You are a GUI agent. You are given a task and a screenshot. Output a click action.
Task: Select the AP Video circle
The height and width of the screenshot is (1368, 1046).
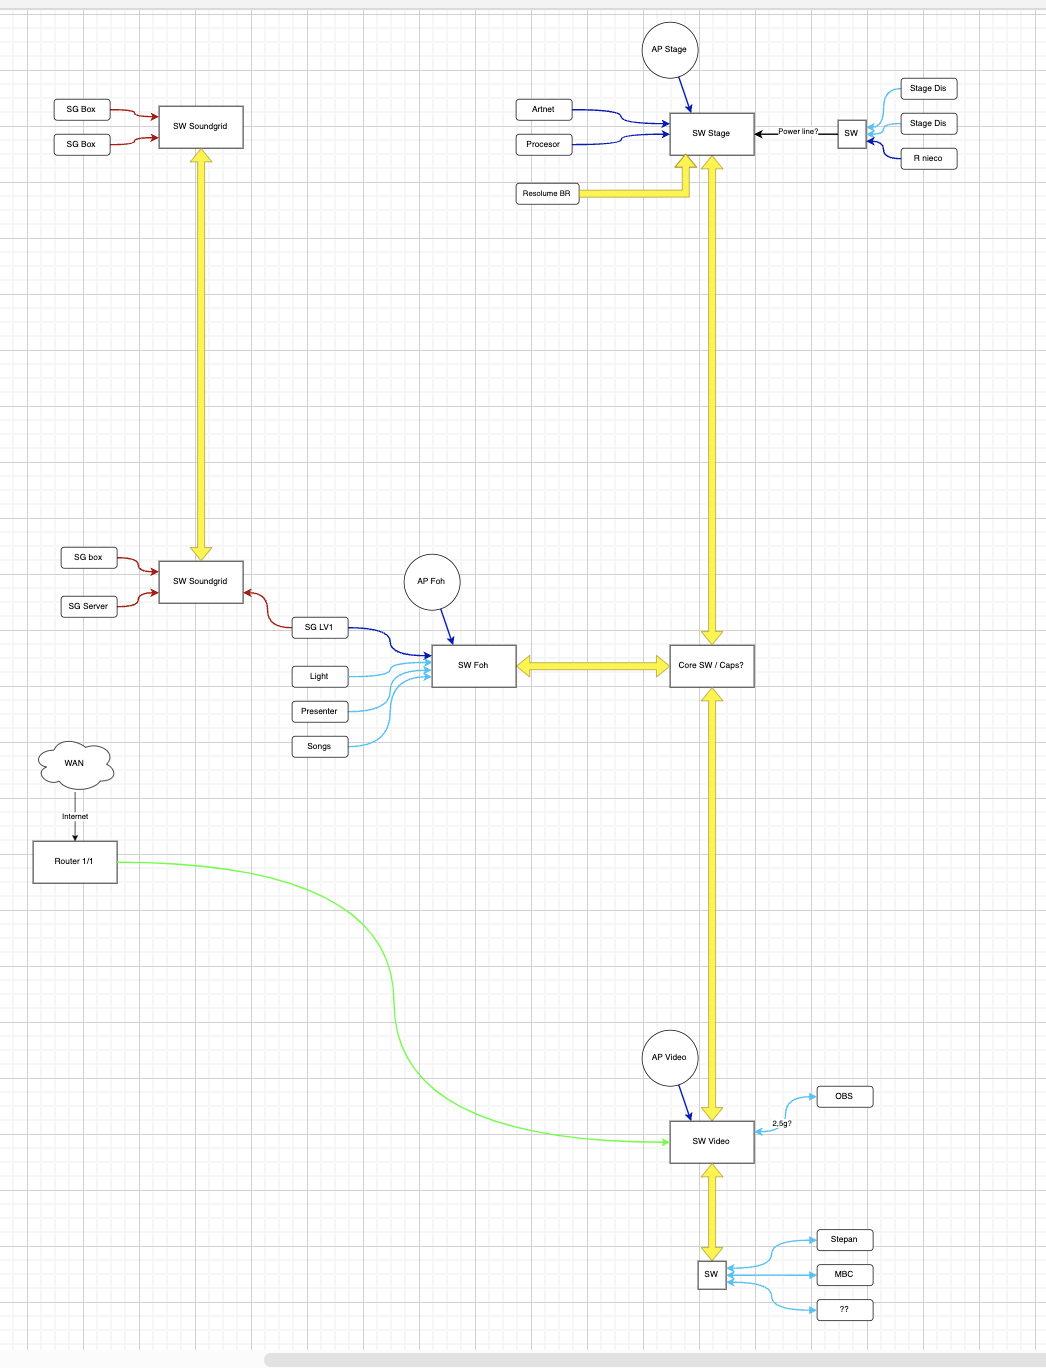[x=669, y=1058]
